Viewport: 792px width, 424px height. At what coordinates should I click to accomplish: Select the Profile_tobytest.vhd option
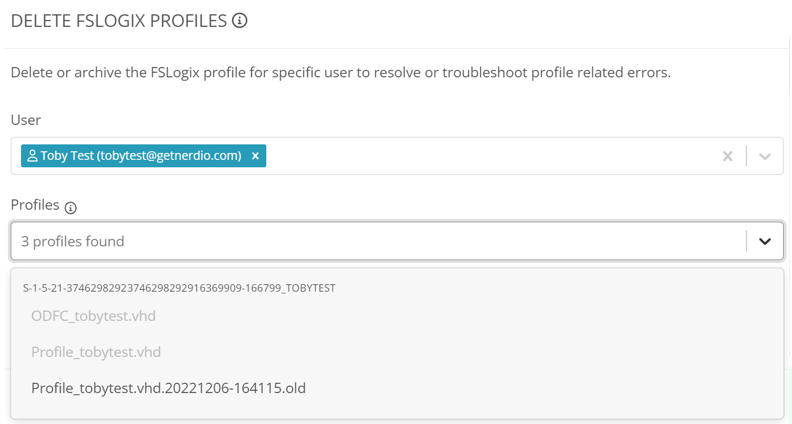pos(96,352)
